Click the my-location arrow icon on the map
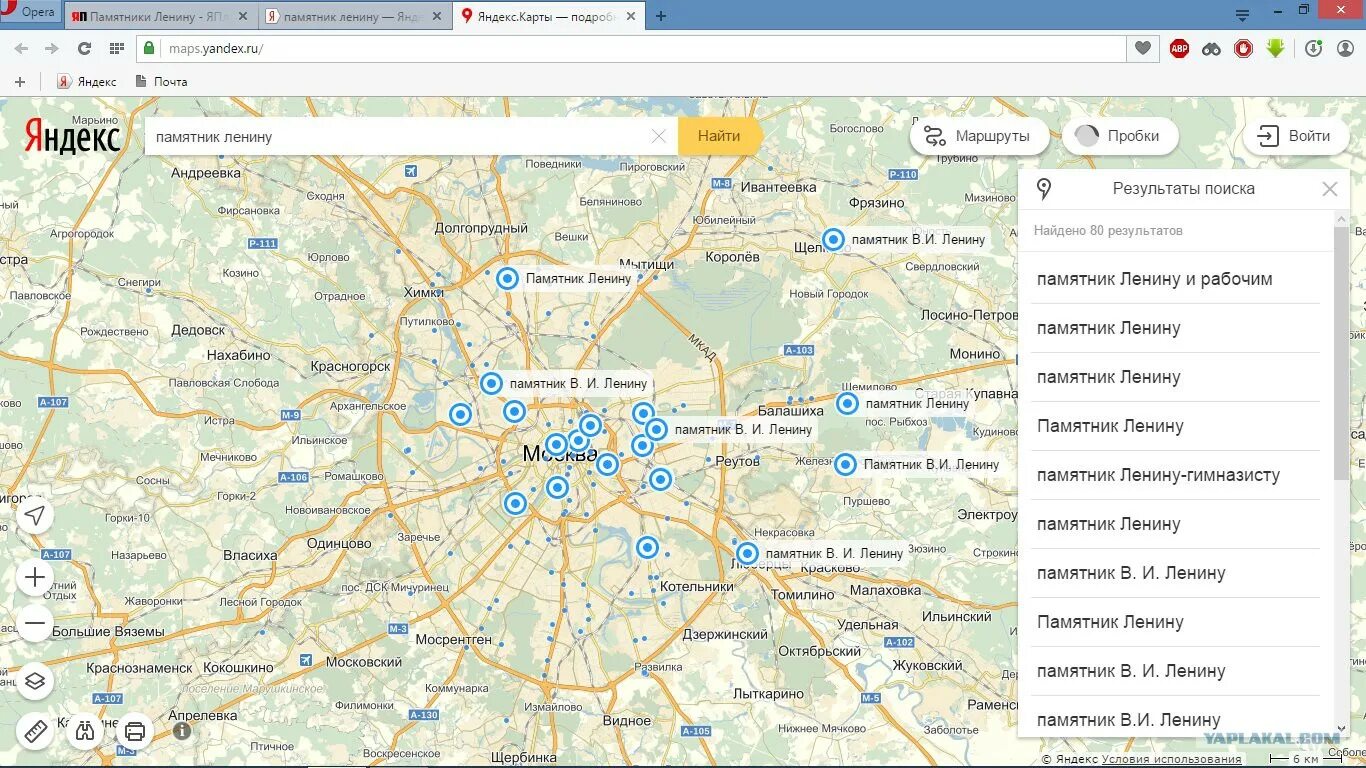This screenshot has width=1366, height=768. click(x=35, y=515)
